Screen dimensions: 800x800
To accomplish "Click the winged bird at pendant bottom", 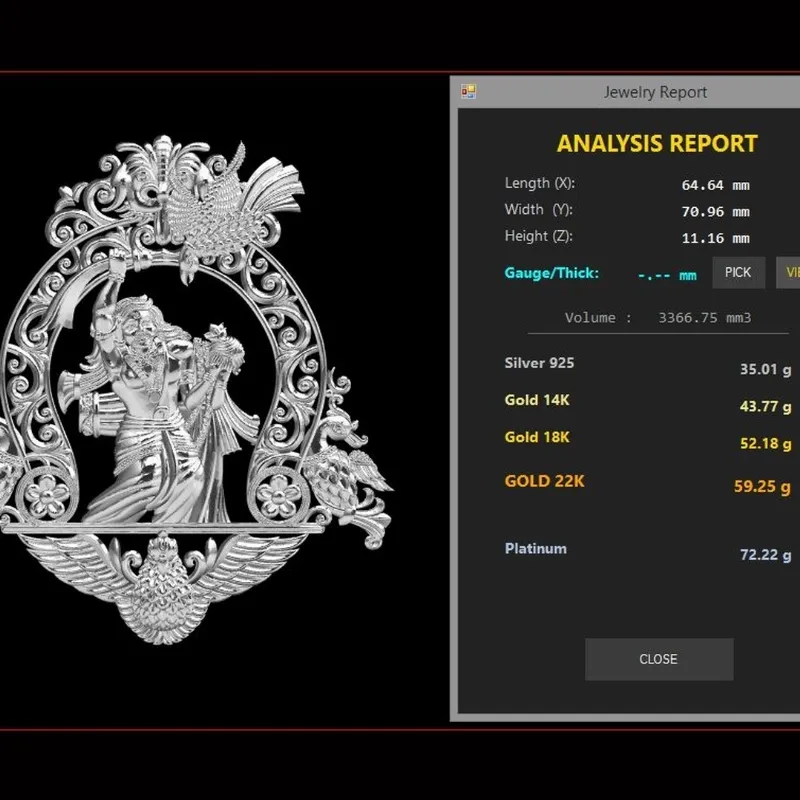I will point(162,587).
